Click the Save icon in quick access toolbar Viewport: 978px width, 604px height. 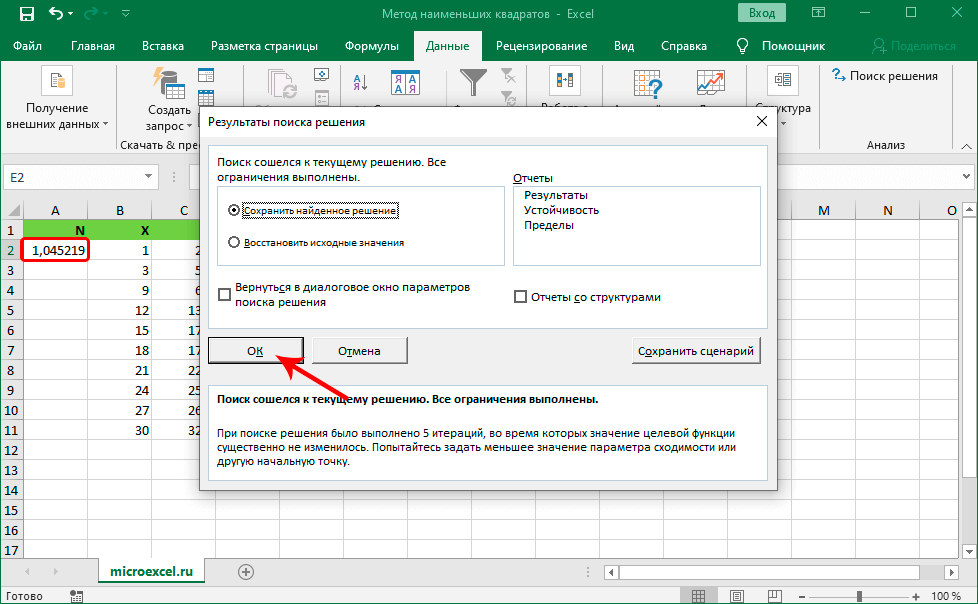click(26, 15)
